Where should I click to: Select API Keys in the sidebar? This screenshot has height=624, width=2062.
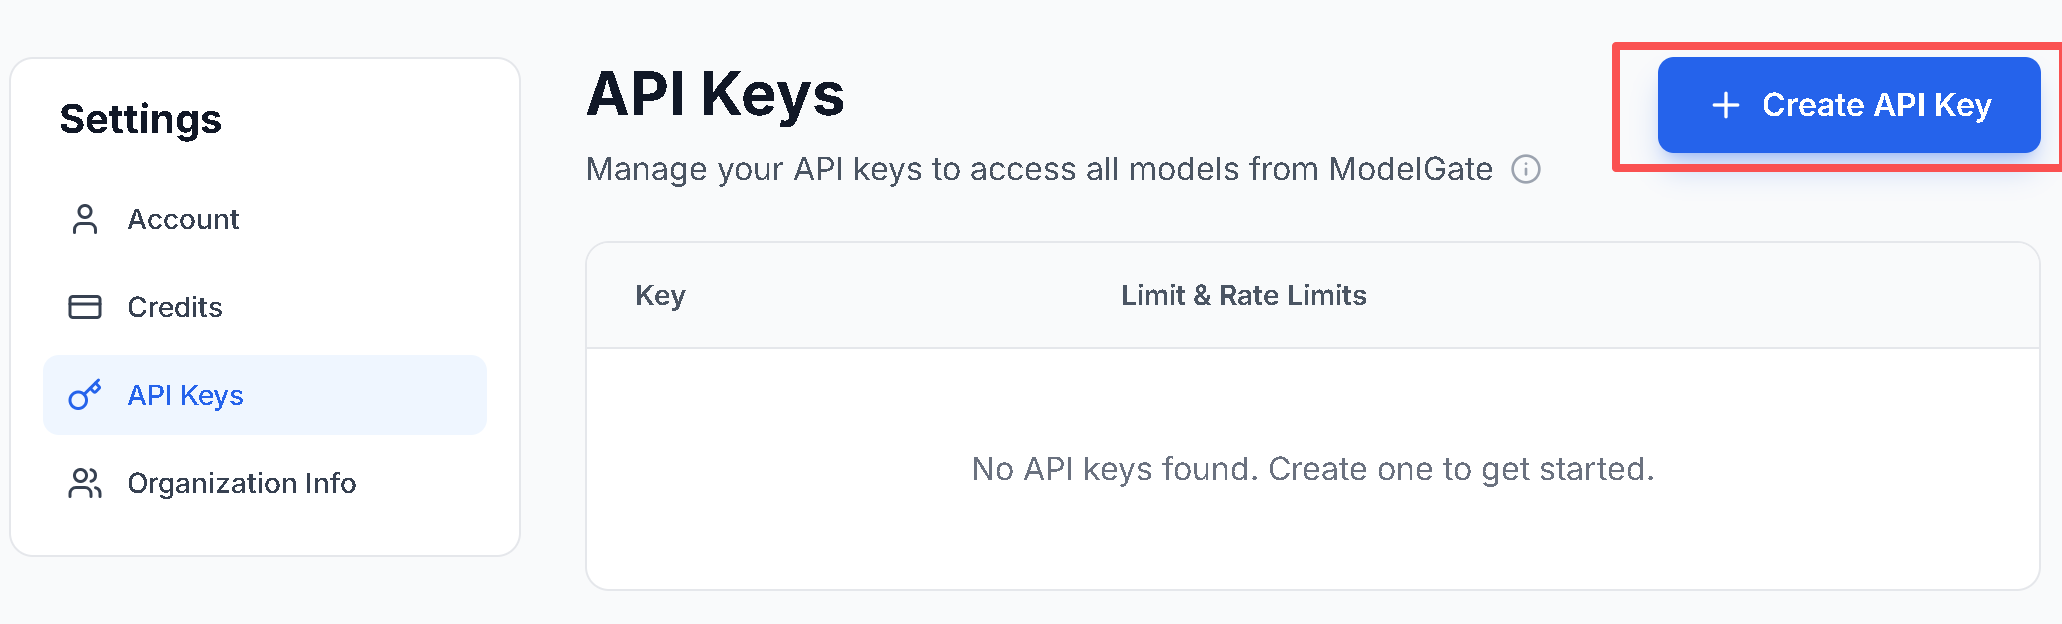[x=185, y=394]
